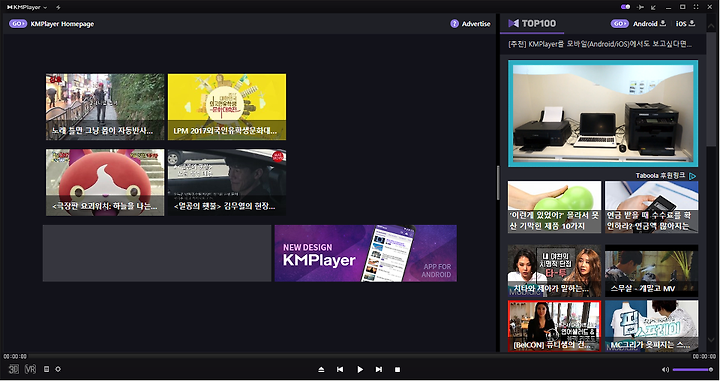The image size is (720, 381).
Task: Click the NEW DESIGN KMPlayer Android banner
Action: click(366, 253)
